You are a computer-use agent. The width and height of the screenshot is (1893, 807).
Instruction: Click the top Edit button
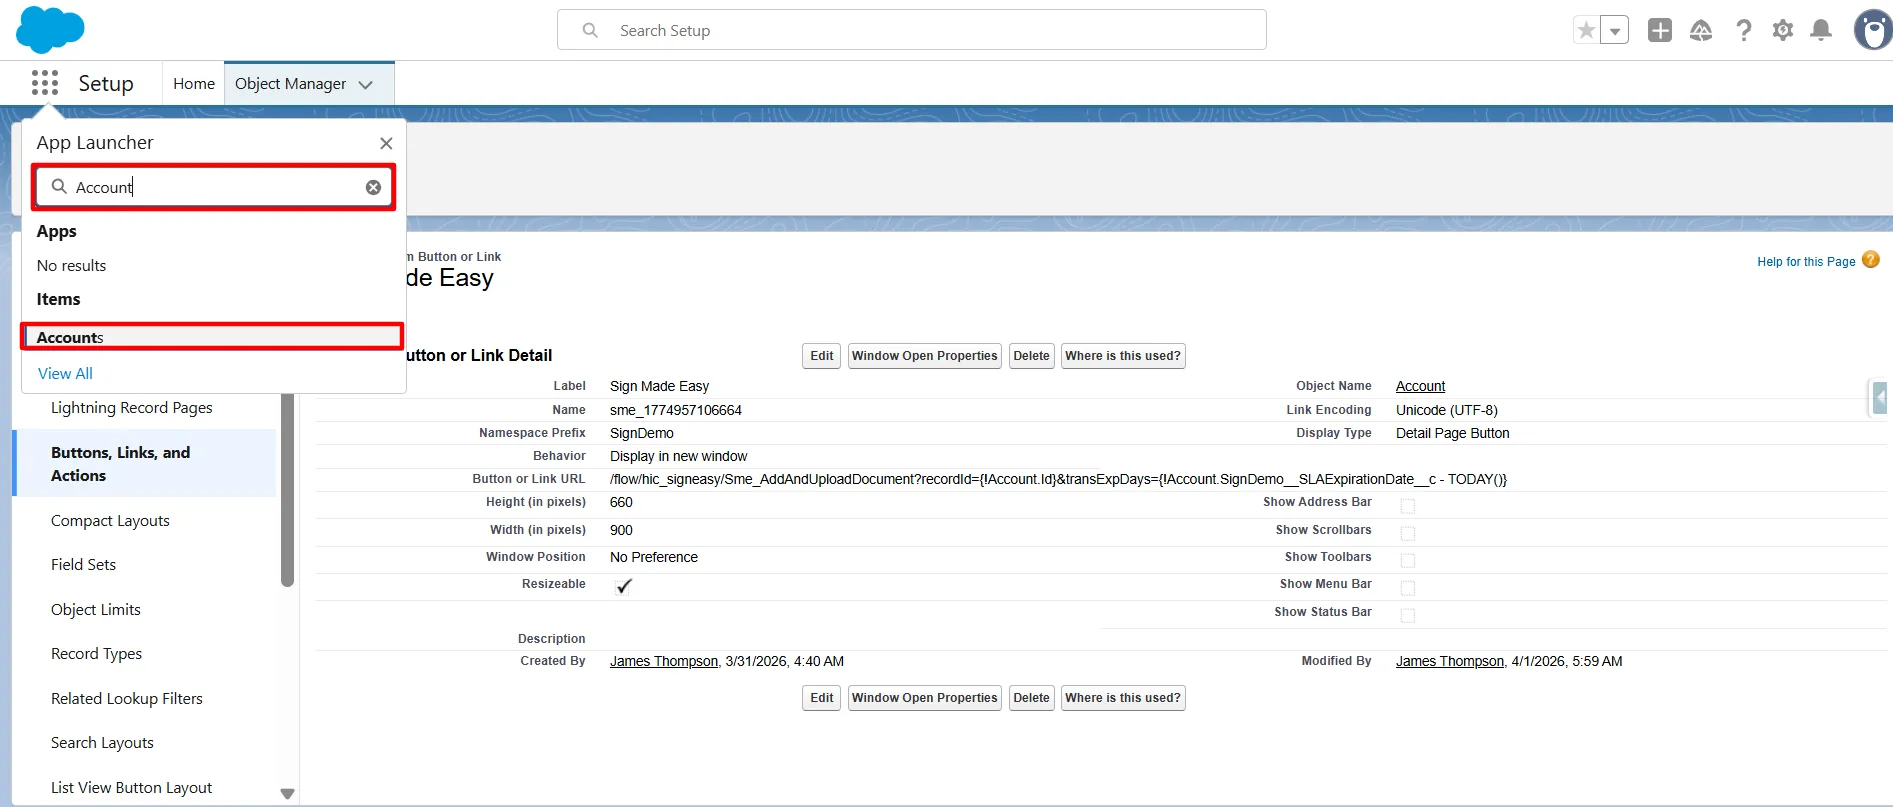pyautogui.click(x=822, y=356)
